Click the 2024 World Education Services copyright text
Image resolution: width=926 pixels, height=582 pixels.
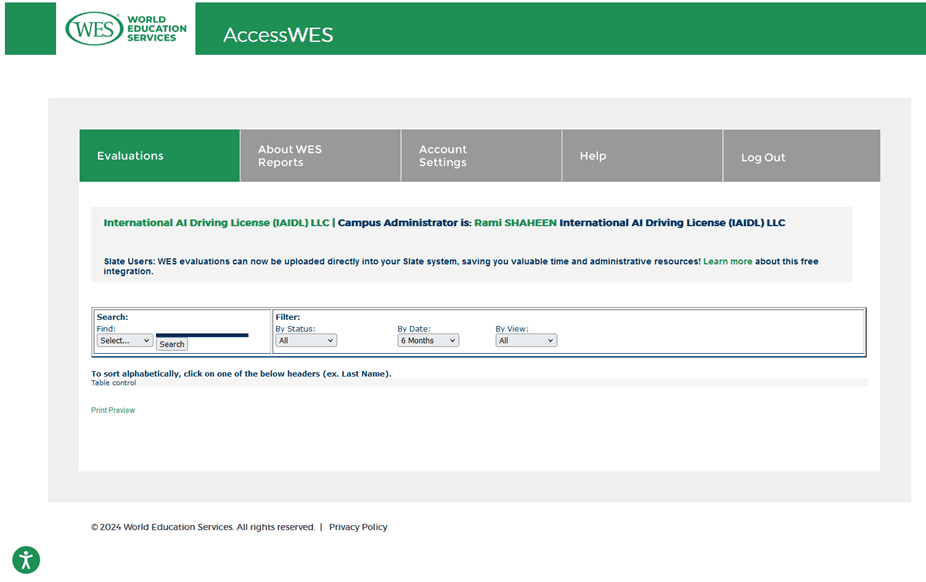click(203, 527)
